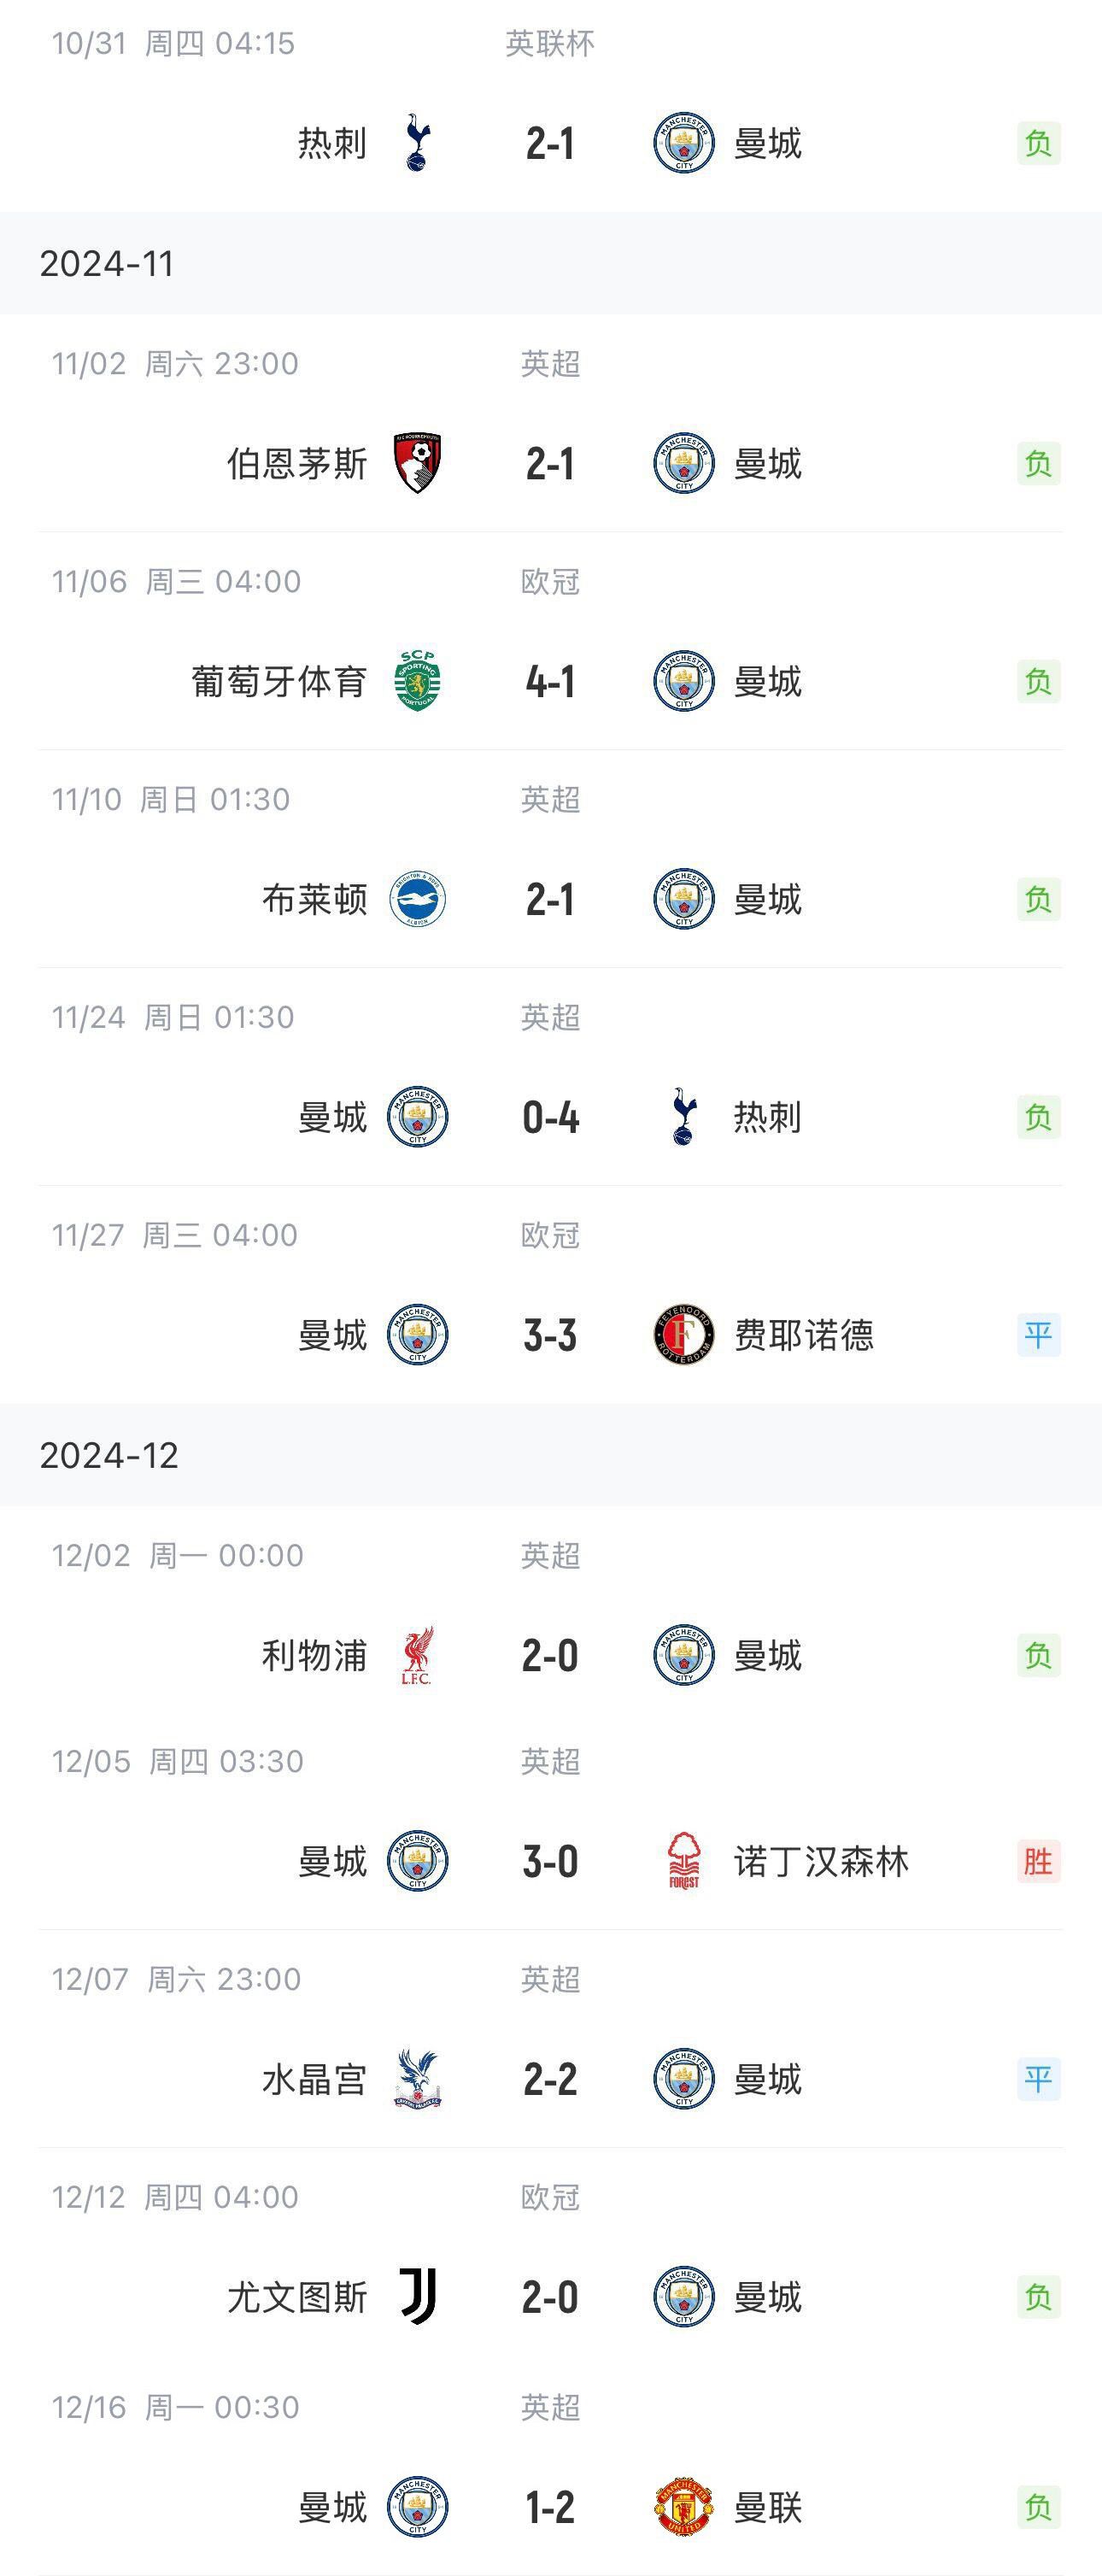This screenshot has width=1102, height=2576.
Task: Click the Feyenoord club crest
Action: [684, 1335]
